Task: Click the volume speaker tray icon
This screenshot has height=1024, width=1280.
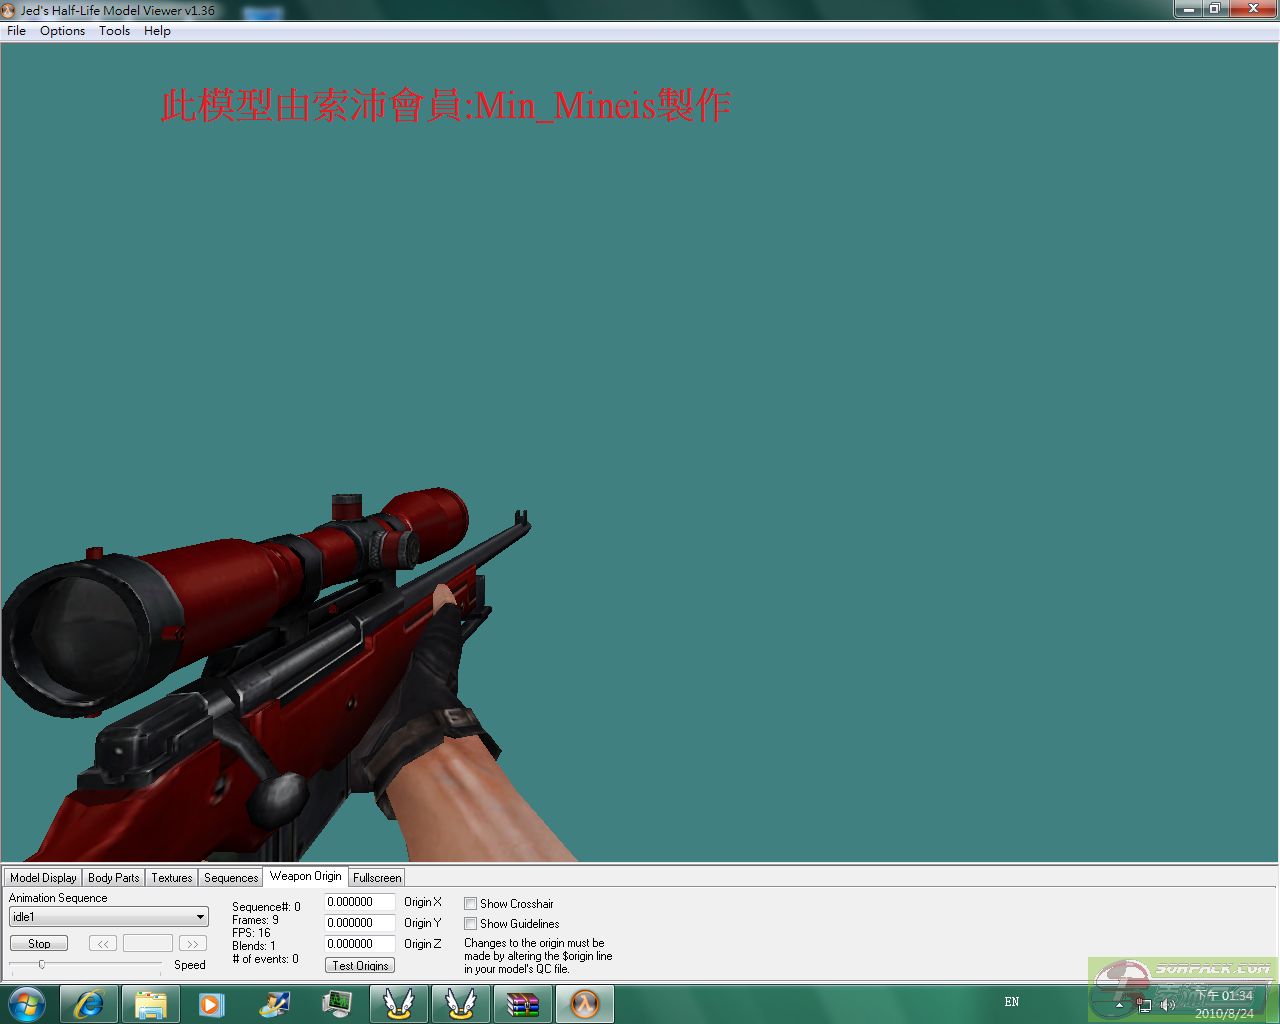Action: pyautogui.click(x=1167, y=1005)
